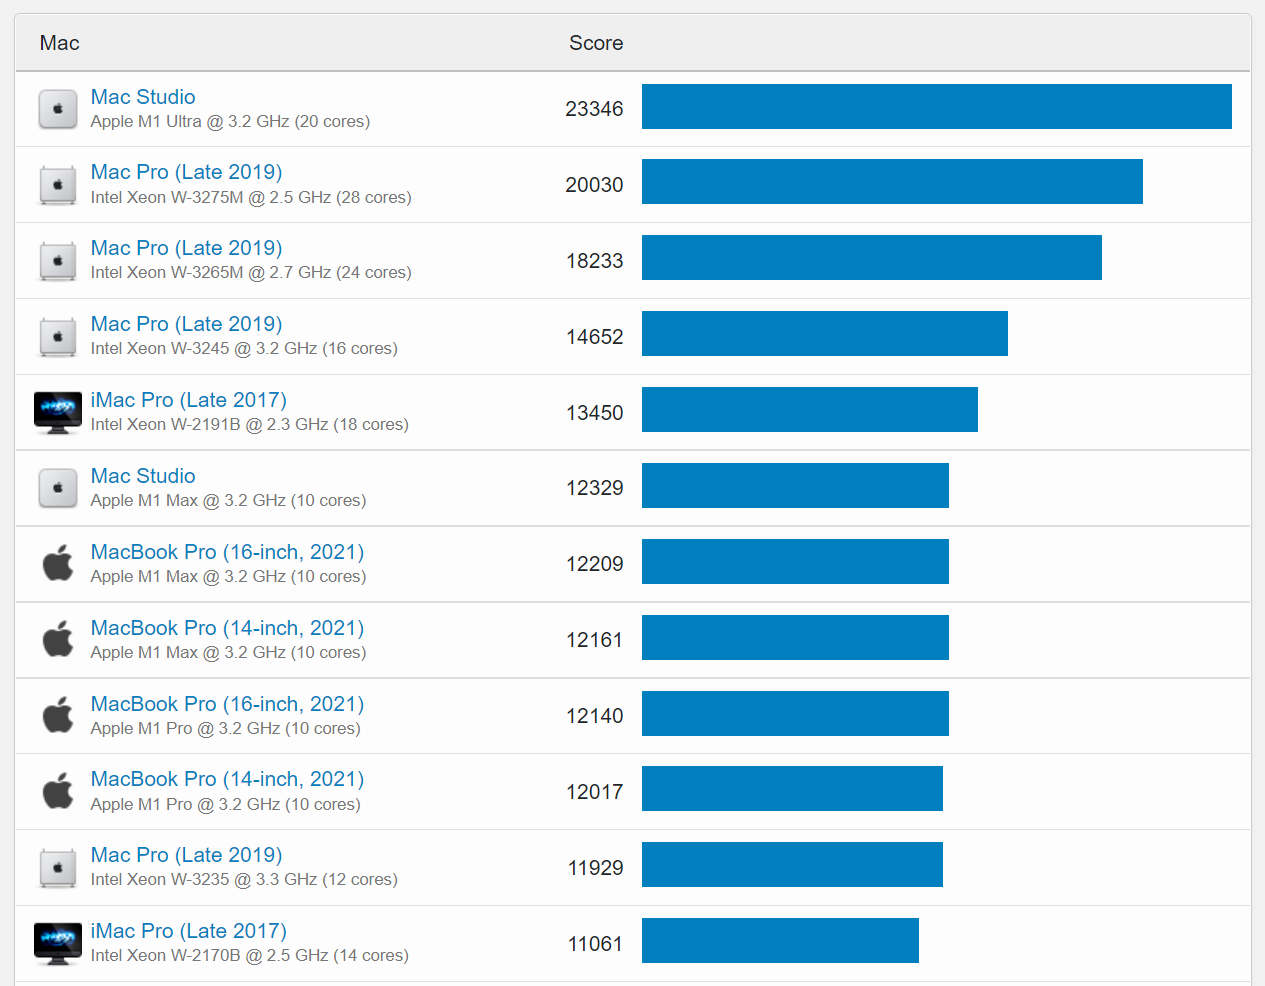The image size is (1265, 986).
Task: Select the iMac Pro thumbnail for Xeon W-2170B
Action: pos(58,943)
